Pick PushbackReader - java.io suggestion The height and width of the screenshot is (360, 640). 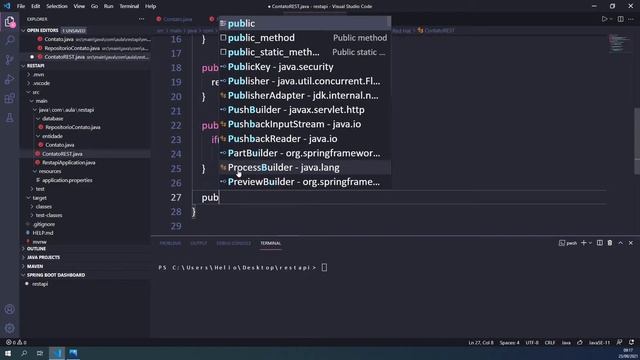coord(304,139)
